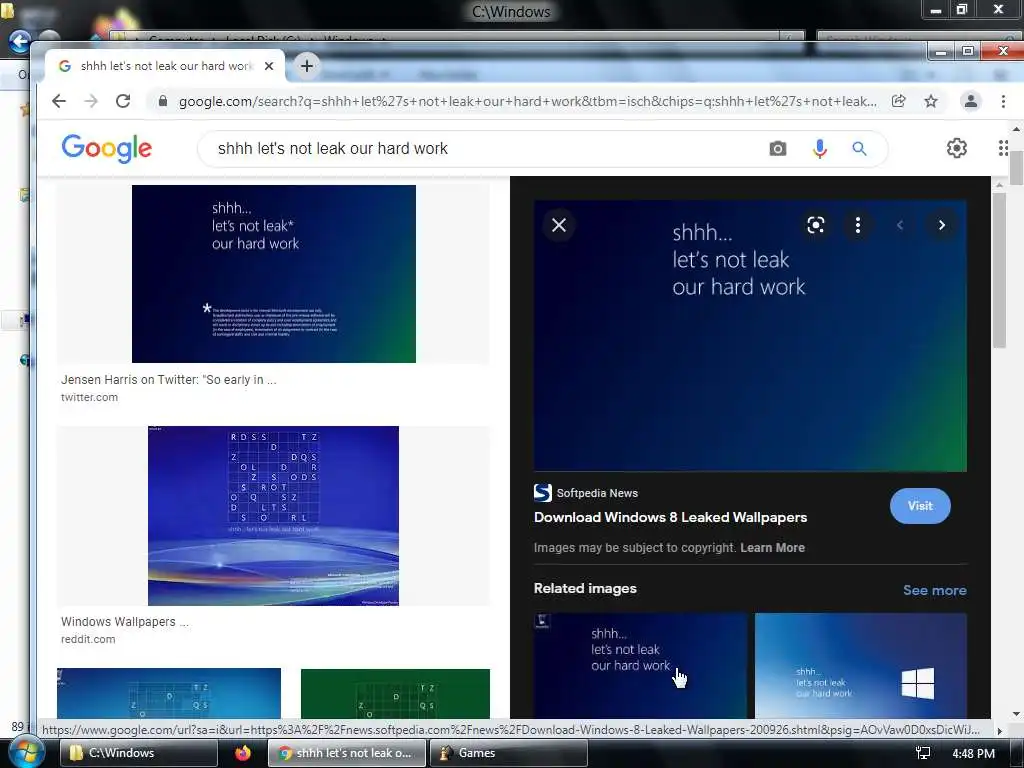The image size is (1024, 768).
Task: Launch Firefox from the taskbar
Action: (243, 753)
